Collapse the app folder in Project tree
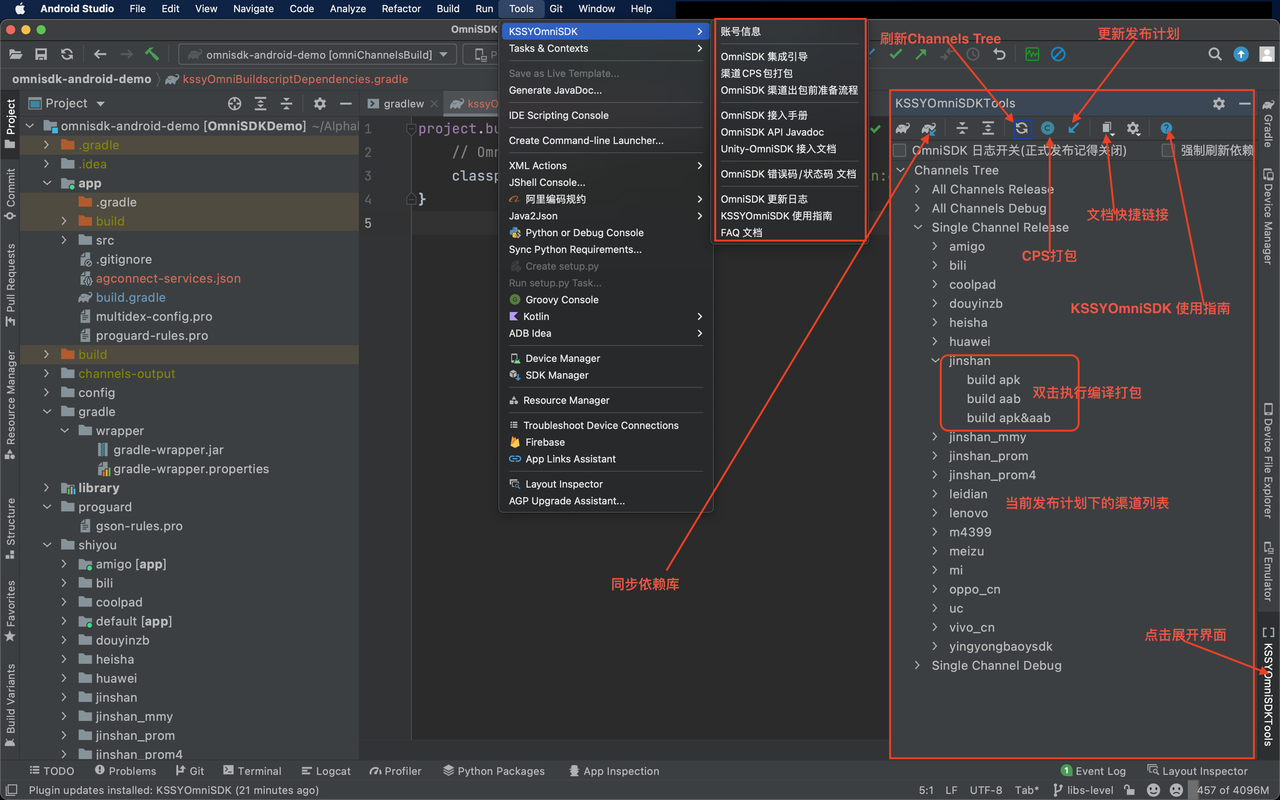1280x800 pixels. (x=47, y=183)
